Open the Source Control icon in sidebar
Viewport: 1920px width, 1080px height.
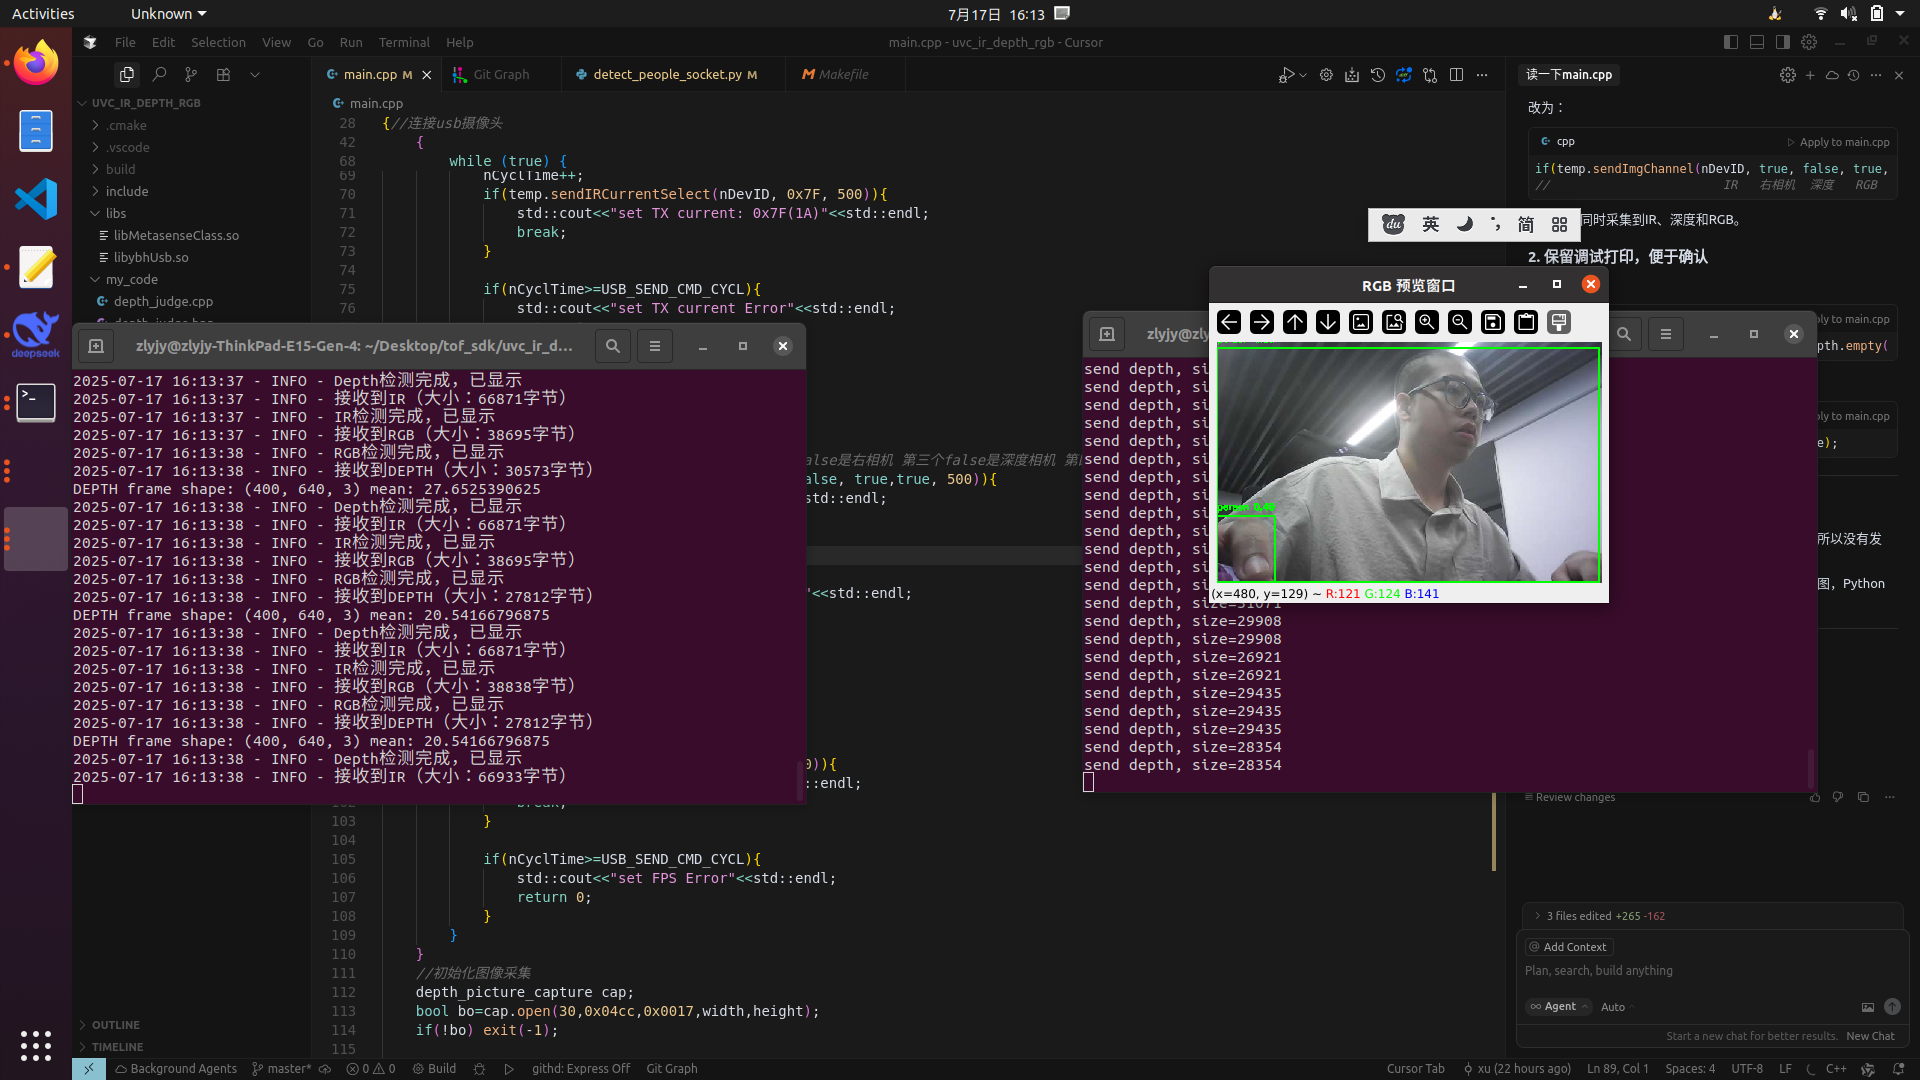pos(191,74)
